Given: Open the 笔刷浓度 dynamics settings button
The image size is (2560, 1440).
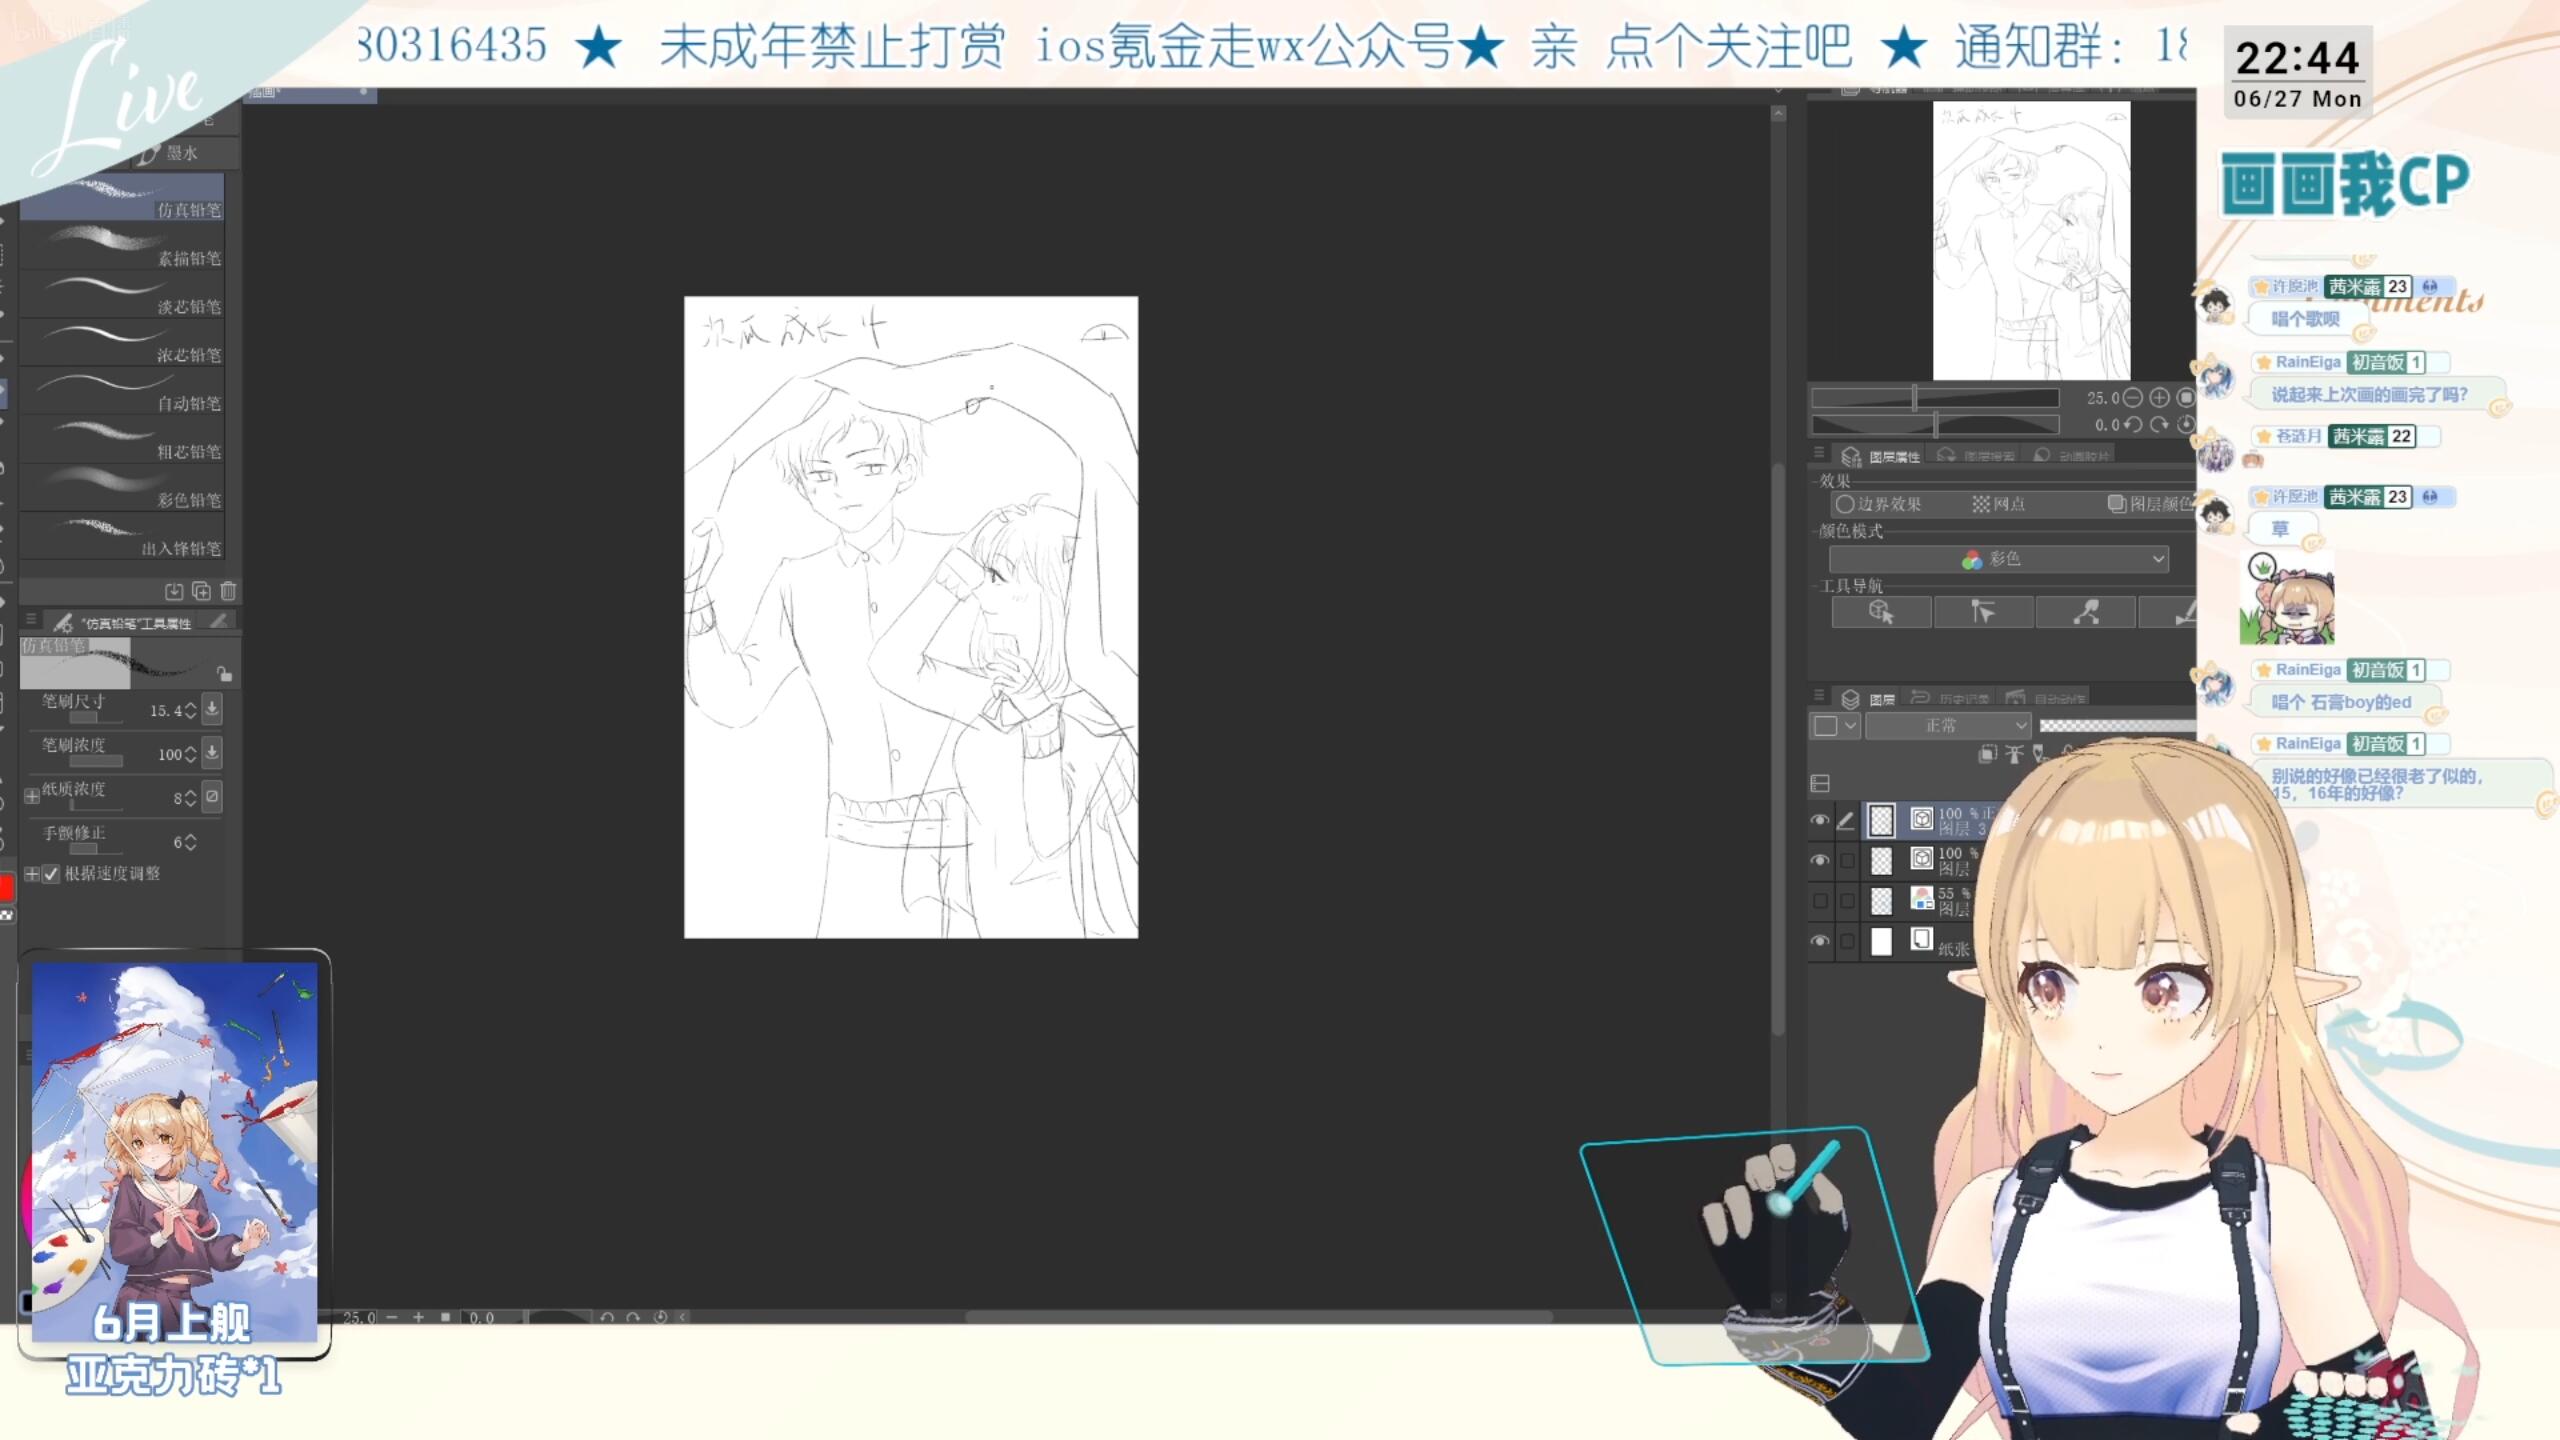Looking at the screenshot, I should 212,752.
